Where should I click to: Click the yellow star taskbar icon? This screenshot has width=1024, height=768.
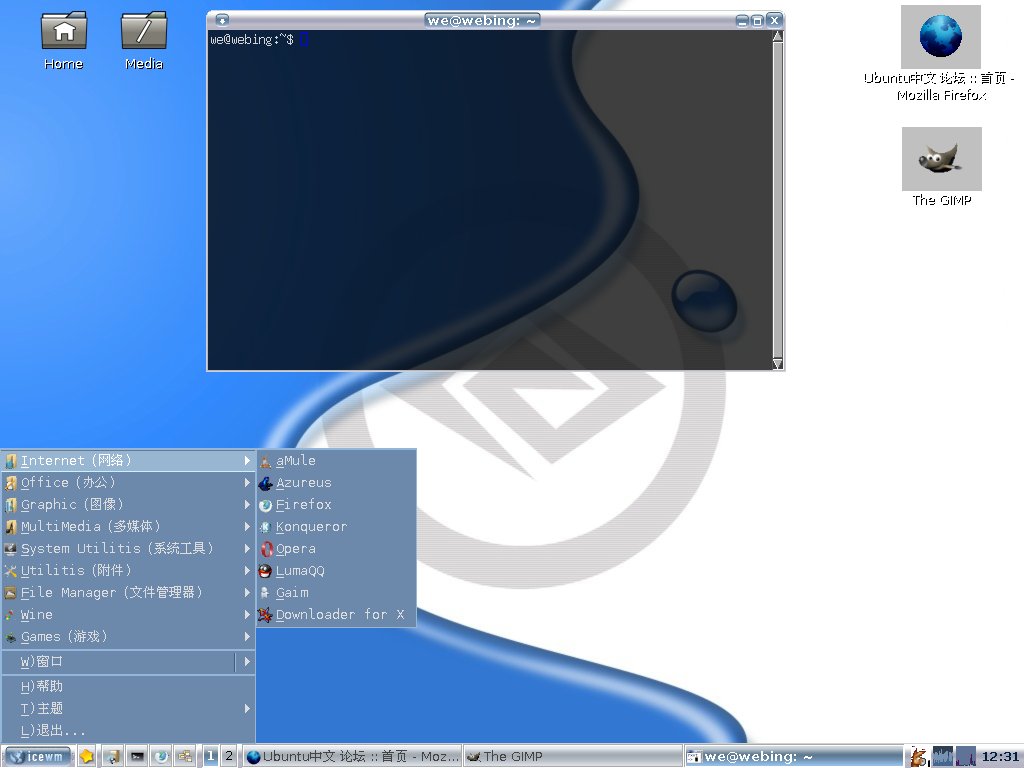(87, 756)
